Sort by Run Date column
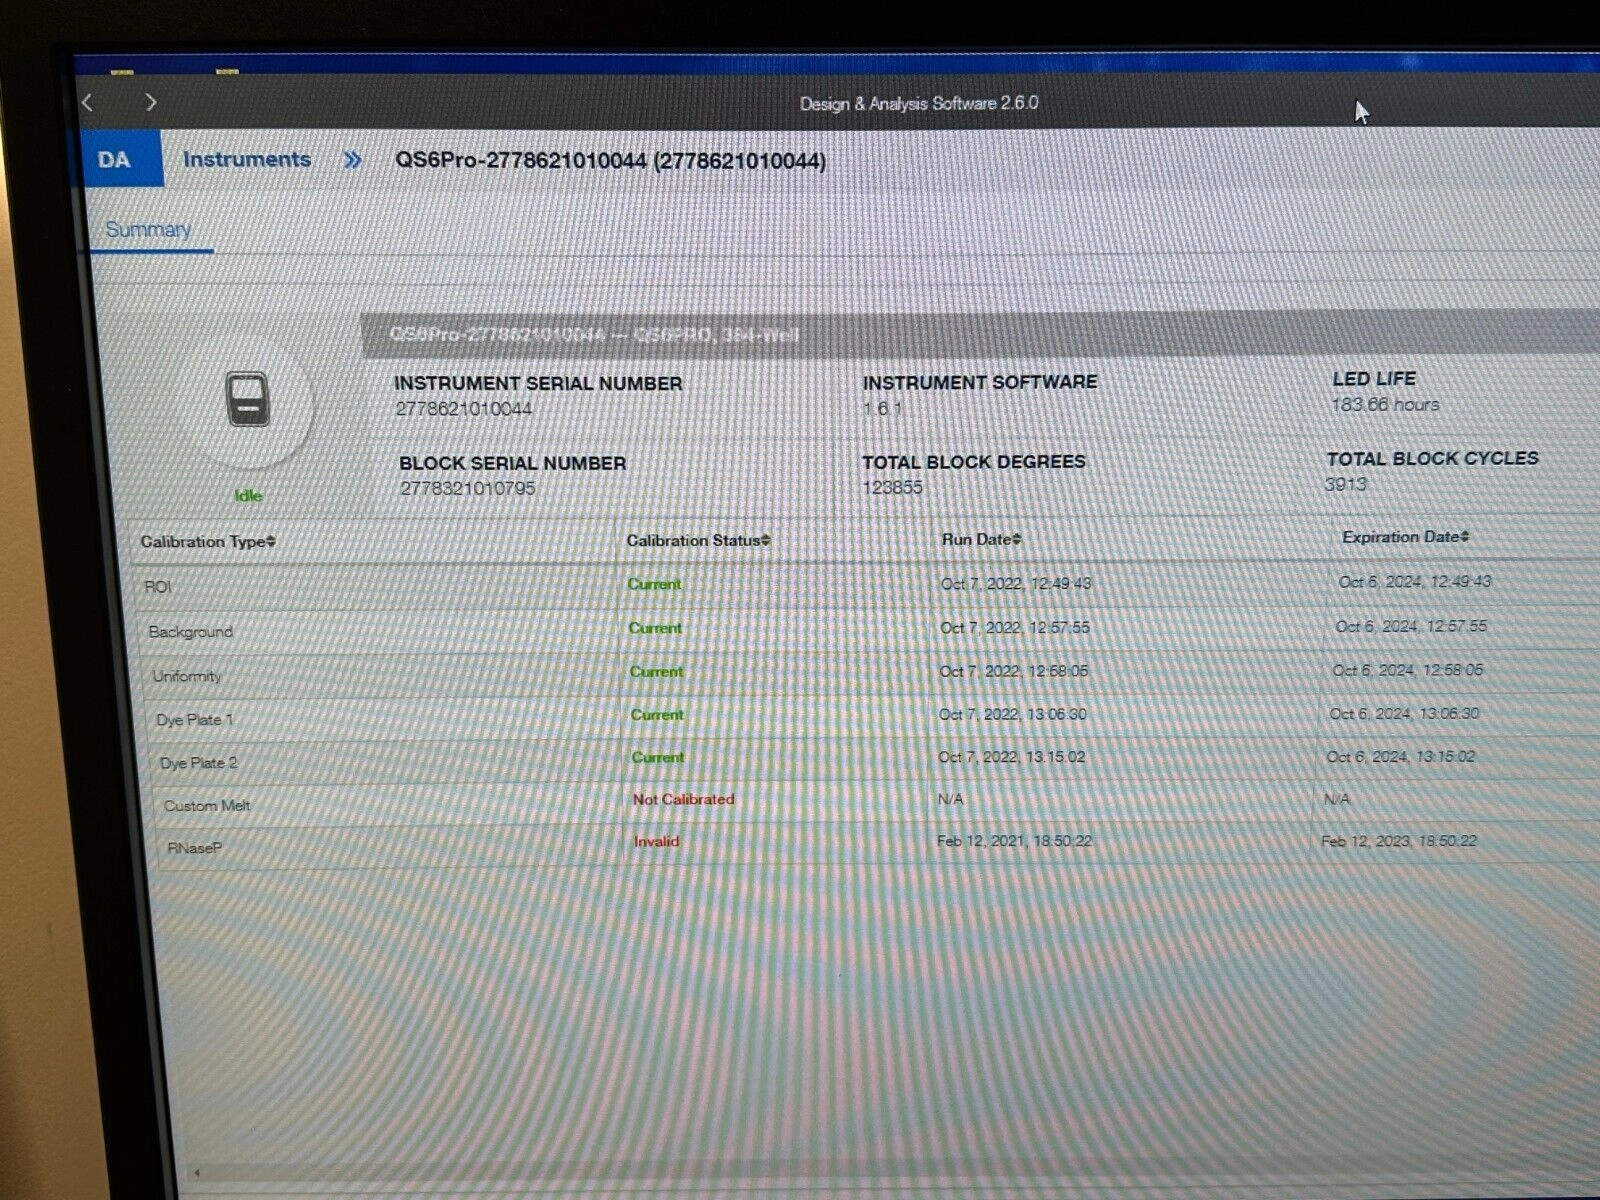The image size is (1600, 1200). [x=981, y=539]
